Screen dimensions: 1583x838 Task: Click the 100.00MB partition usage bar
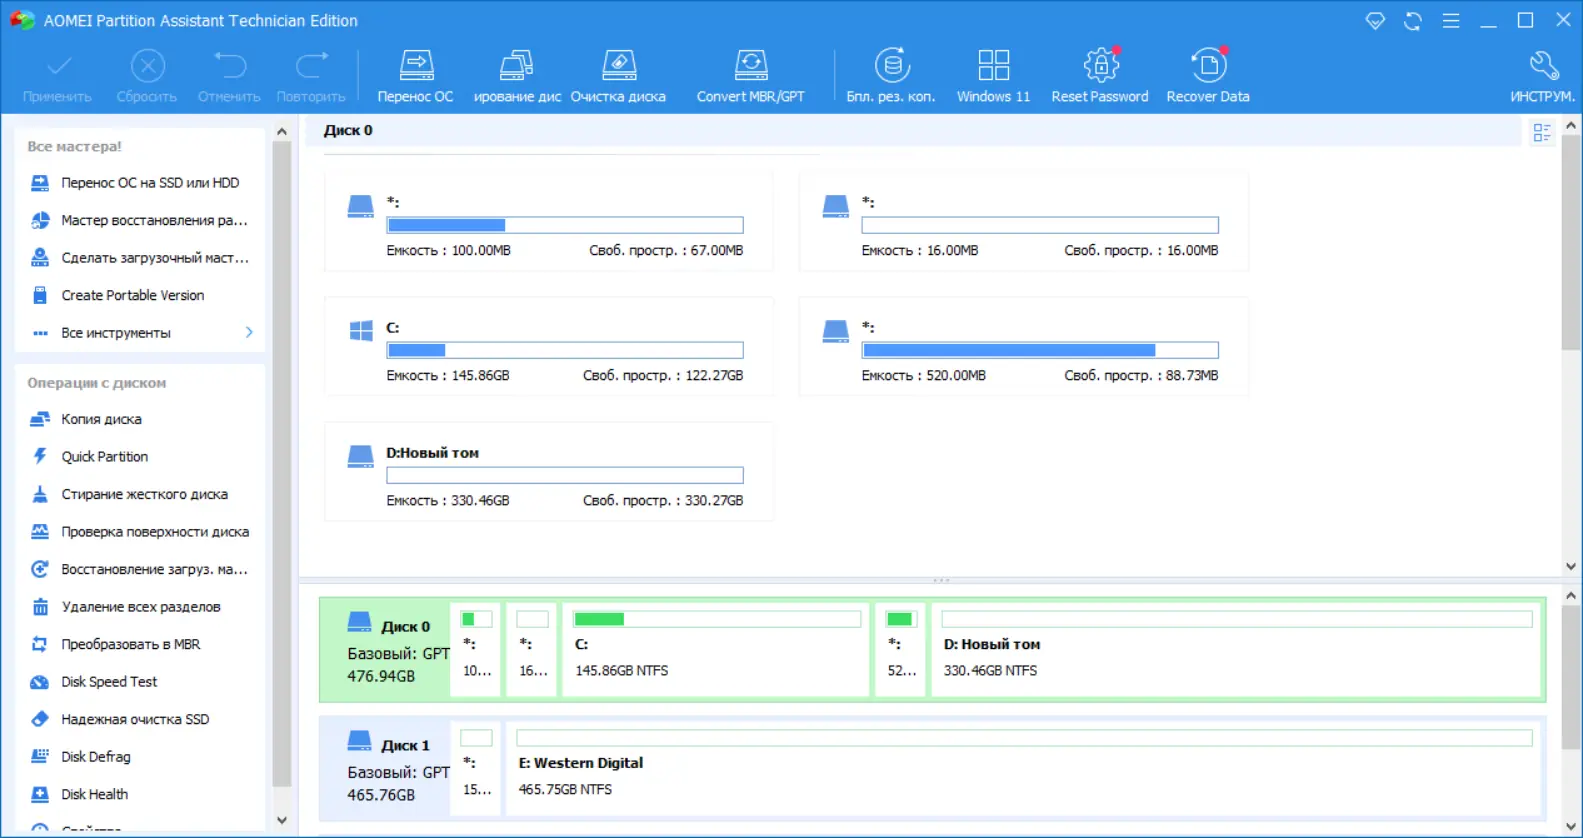pyautogui.click(x=565, y=225)
